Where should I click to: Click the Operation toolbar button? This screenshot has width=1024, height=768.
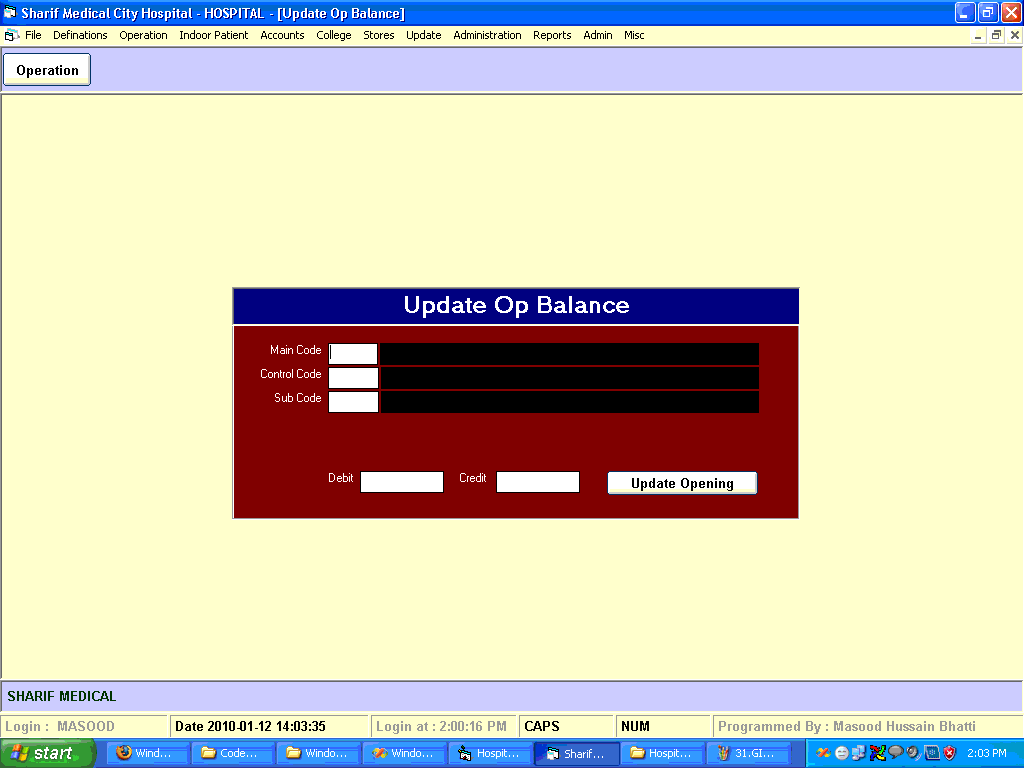pyautogui.click(x=47, y=70)
